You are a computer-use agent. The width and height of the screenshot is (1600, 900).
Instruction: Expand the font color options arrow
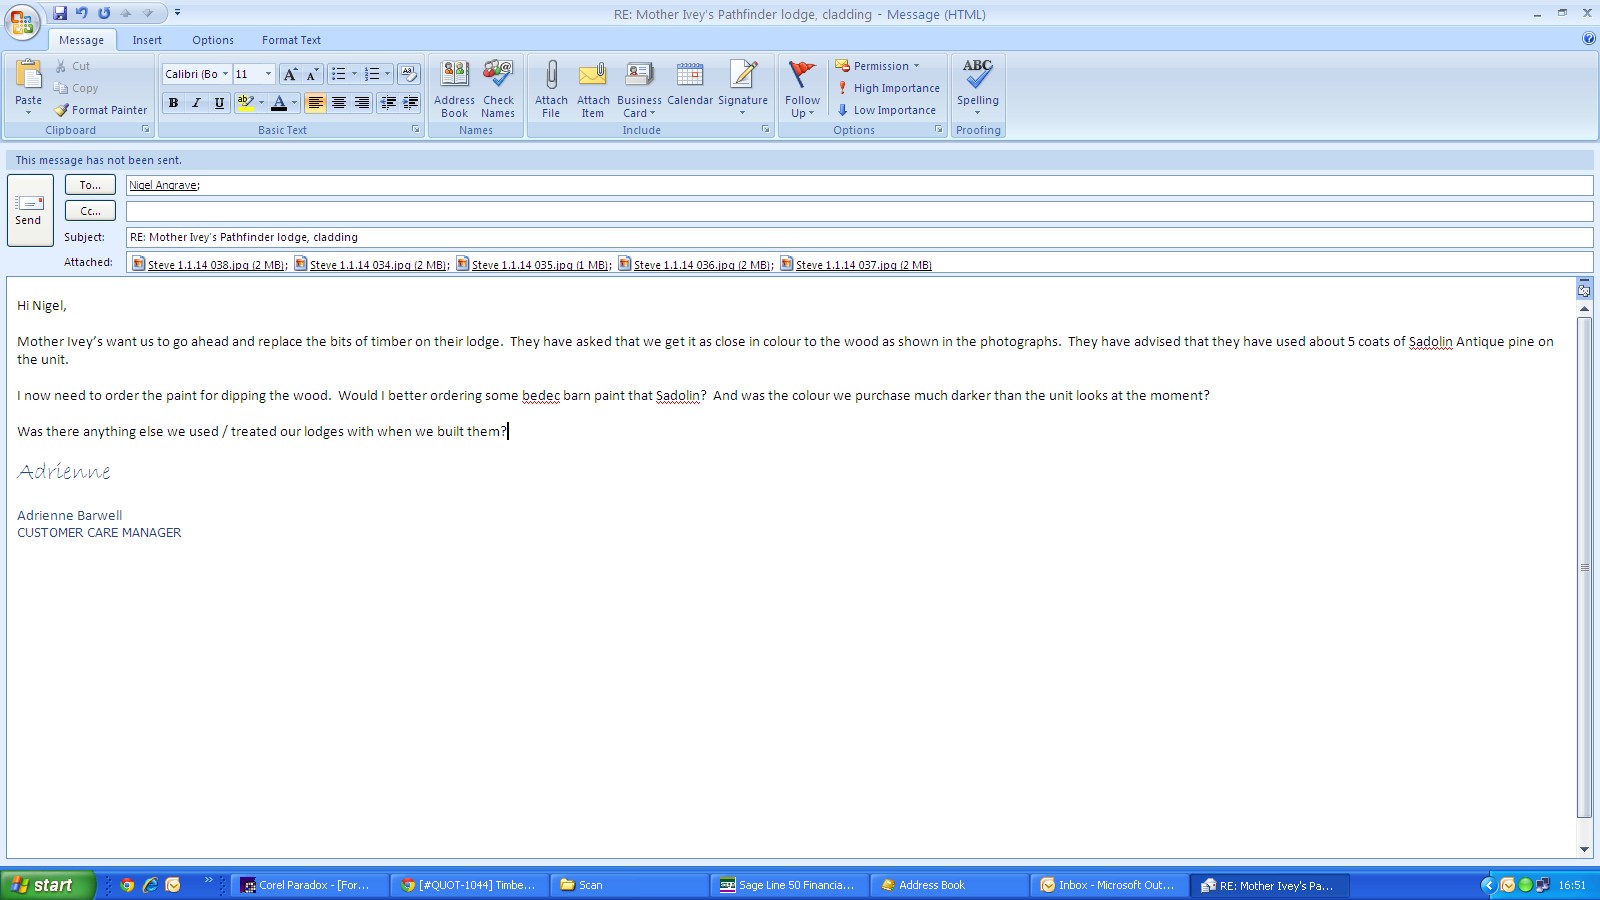pyautogui.click(x=294, y=103)
